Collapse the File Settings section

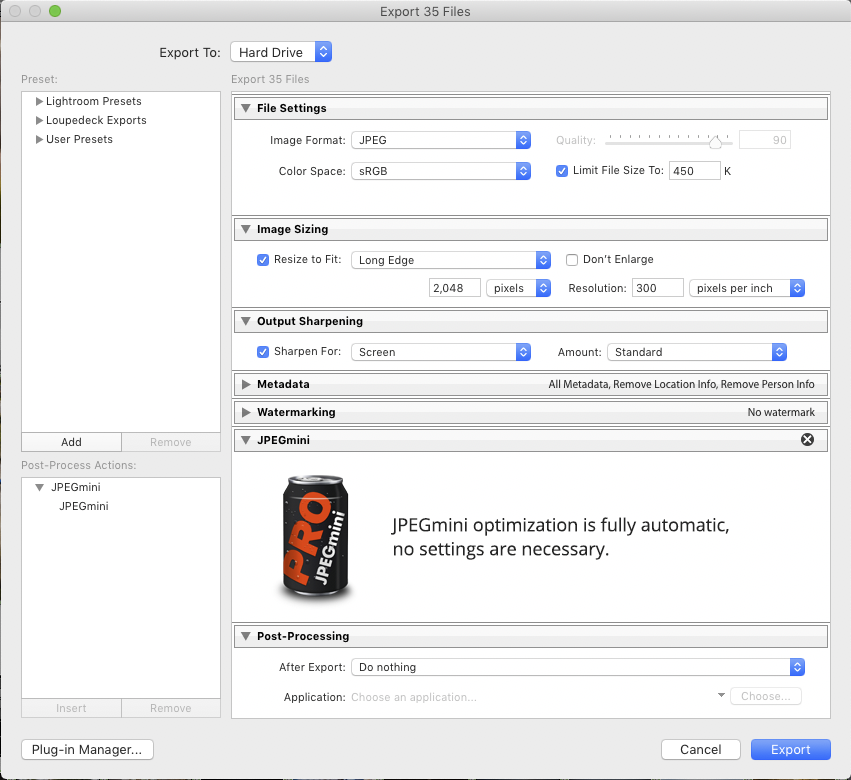pos(246,108)
